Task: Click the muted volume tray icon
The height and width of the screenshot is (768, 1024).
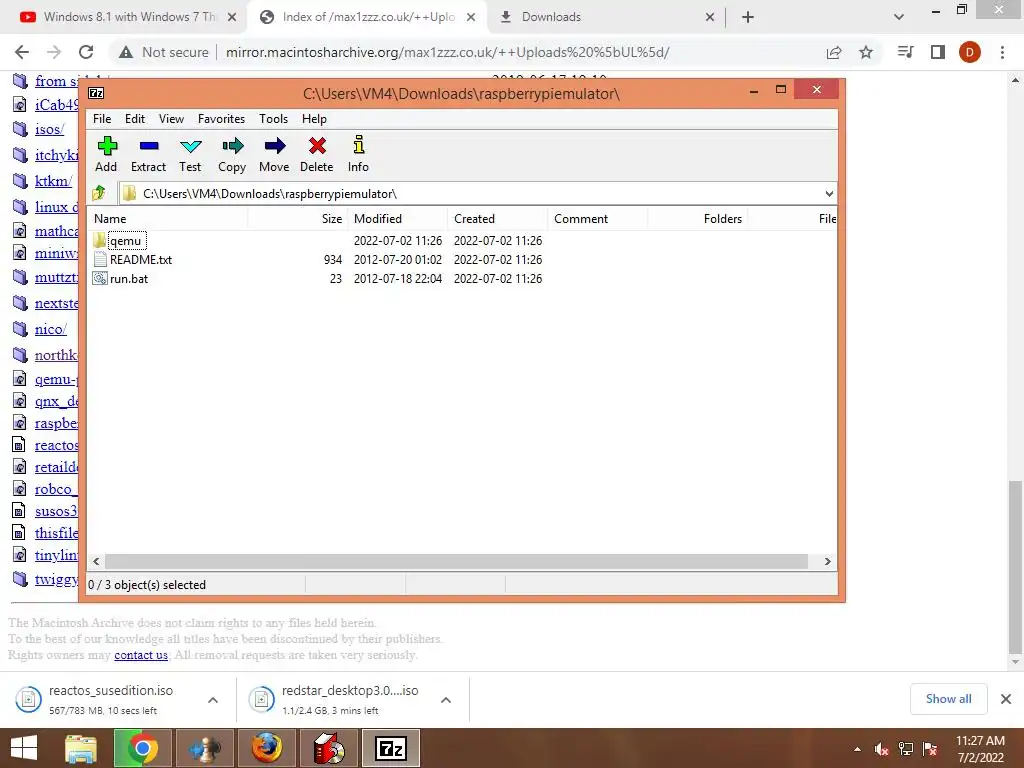Action: 882,749
